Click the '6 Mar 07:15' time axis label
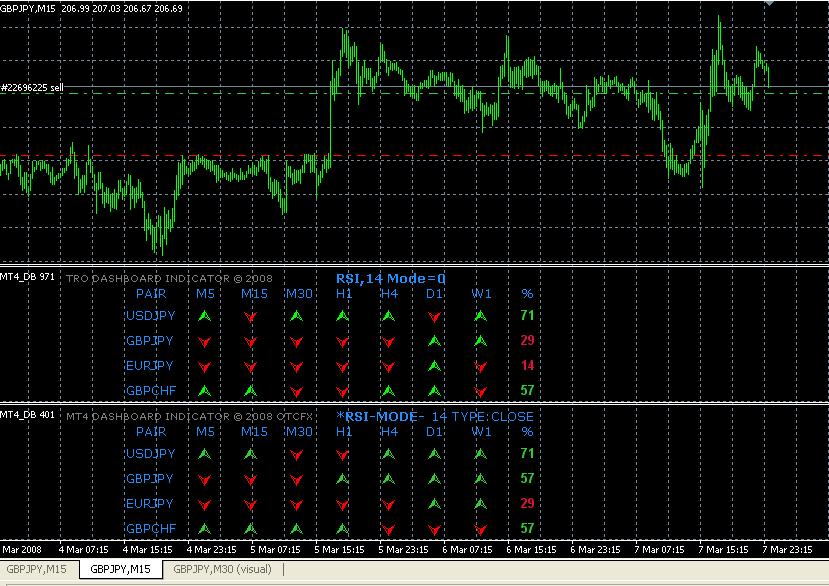Viewport: 829px width, 586px height. [467, 550]
